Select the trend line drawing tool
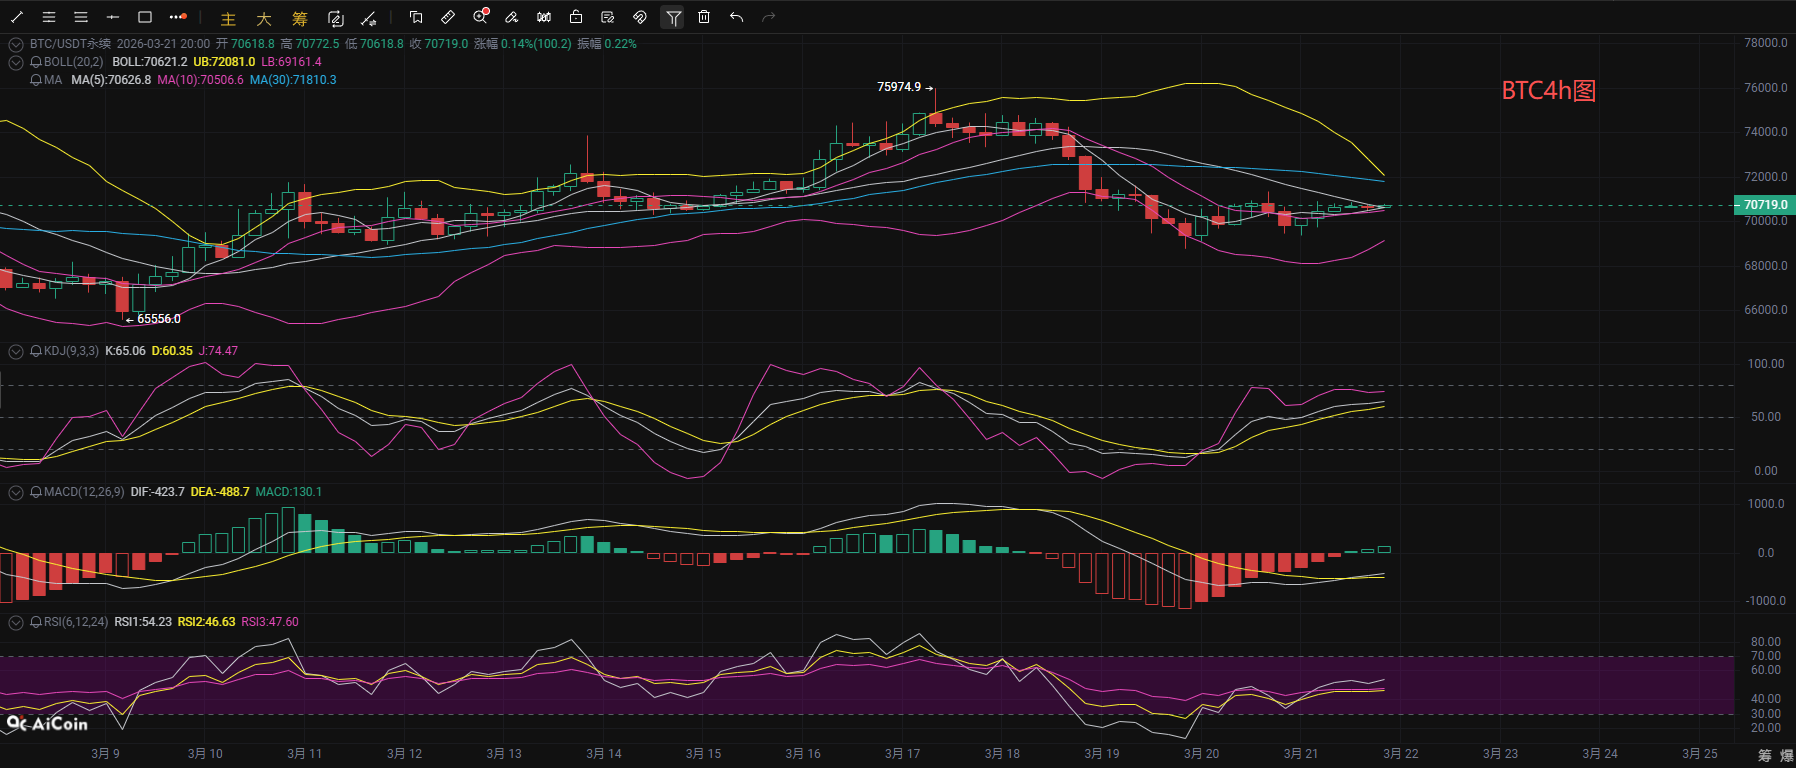Screen dimensions: 1796x768 pos(17,17)
